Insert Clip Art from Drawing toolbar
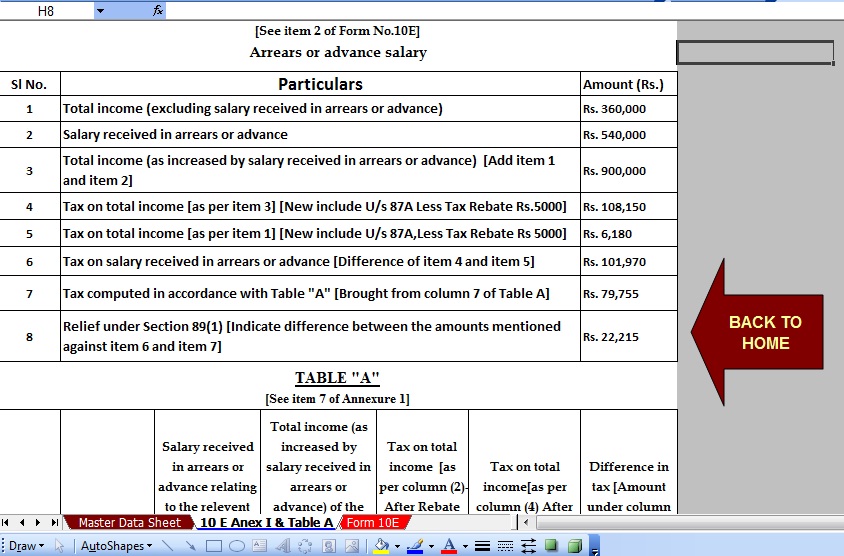 (x=329, y=546)
